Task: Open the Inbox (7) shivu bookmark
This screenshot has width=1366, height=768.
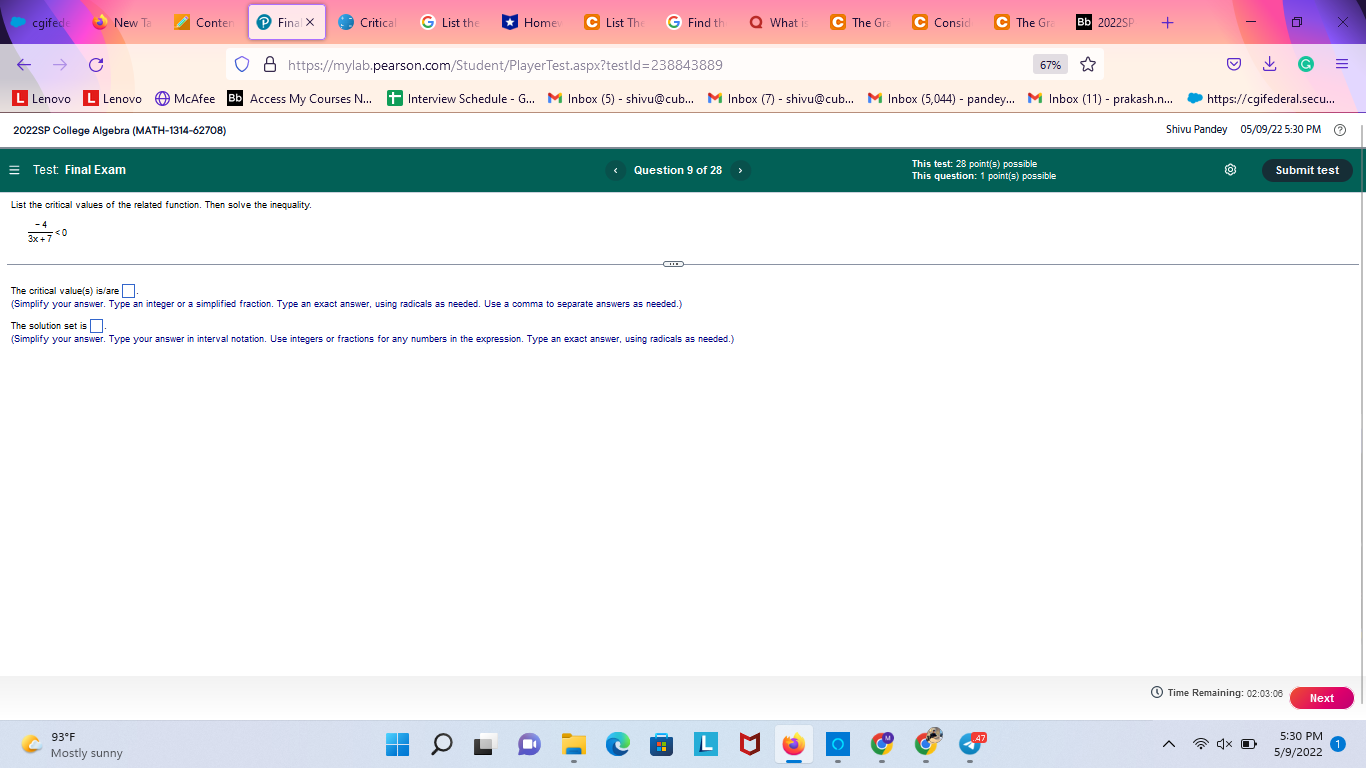Action: pos(781,99)
